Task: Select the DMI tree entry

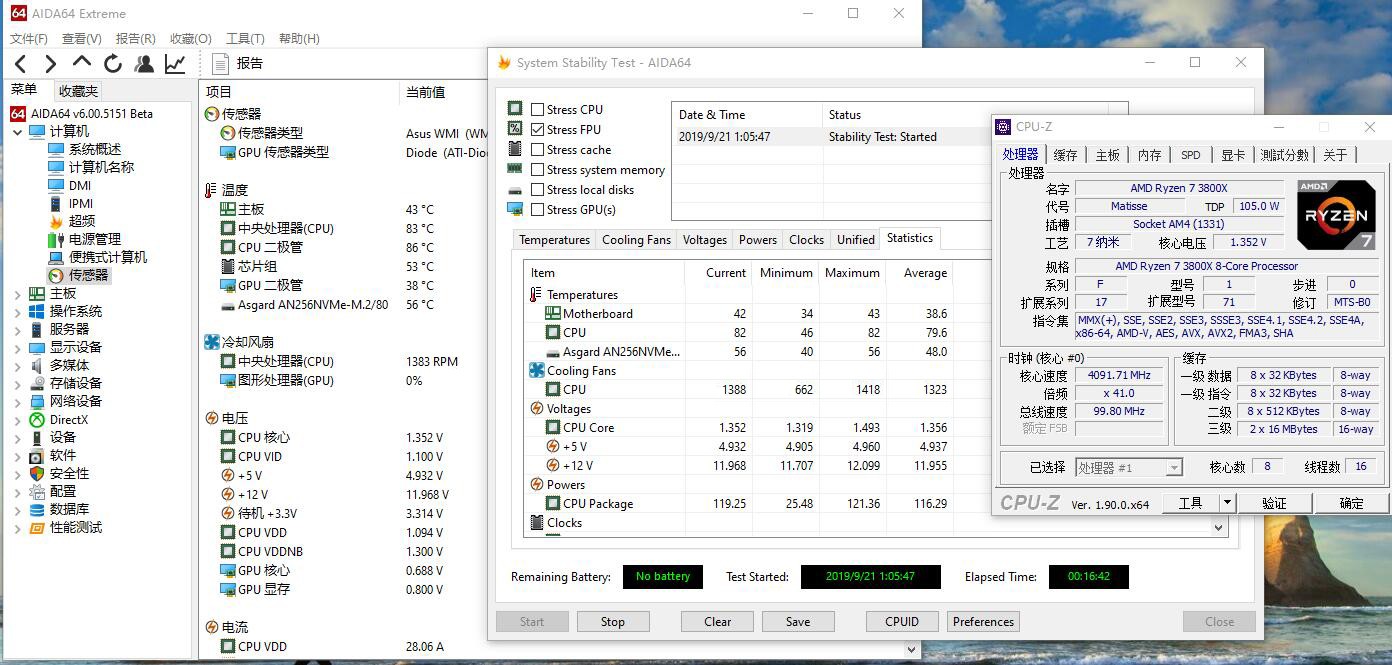Action: (x=80, y=185)
